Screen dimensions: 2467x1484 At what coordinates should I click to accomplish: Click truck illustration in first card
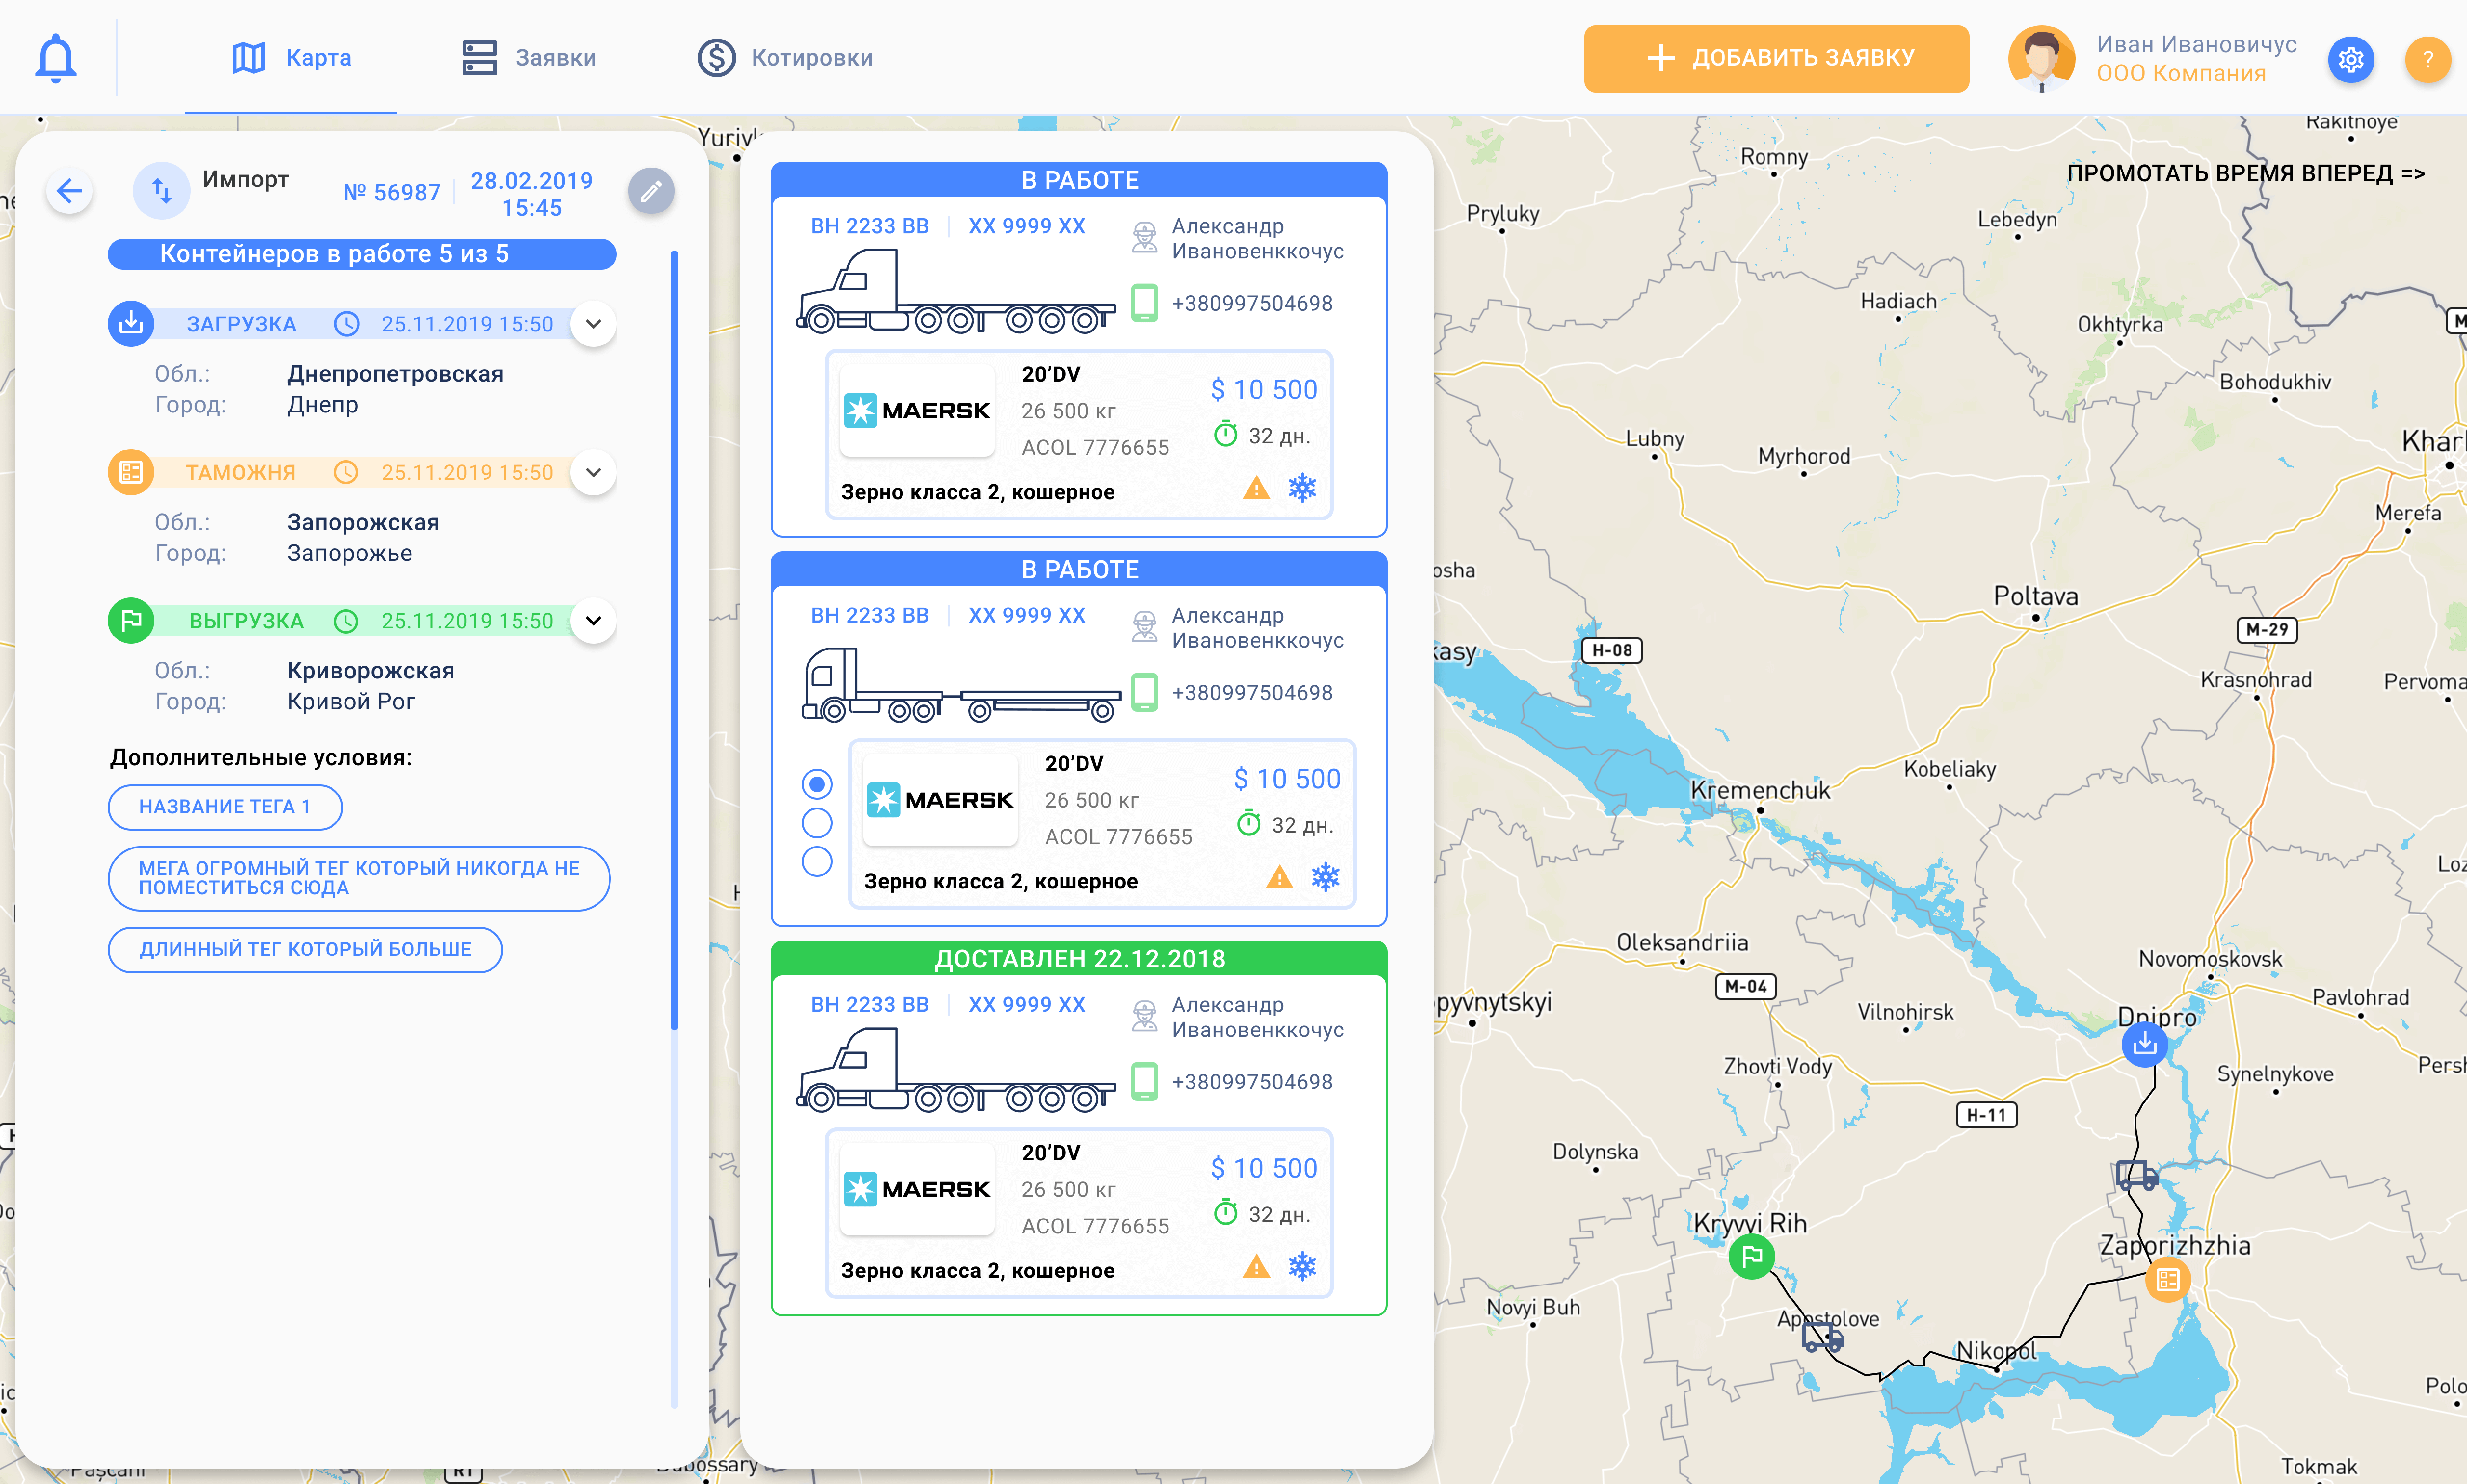coord(955,291)
